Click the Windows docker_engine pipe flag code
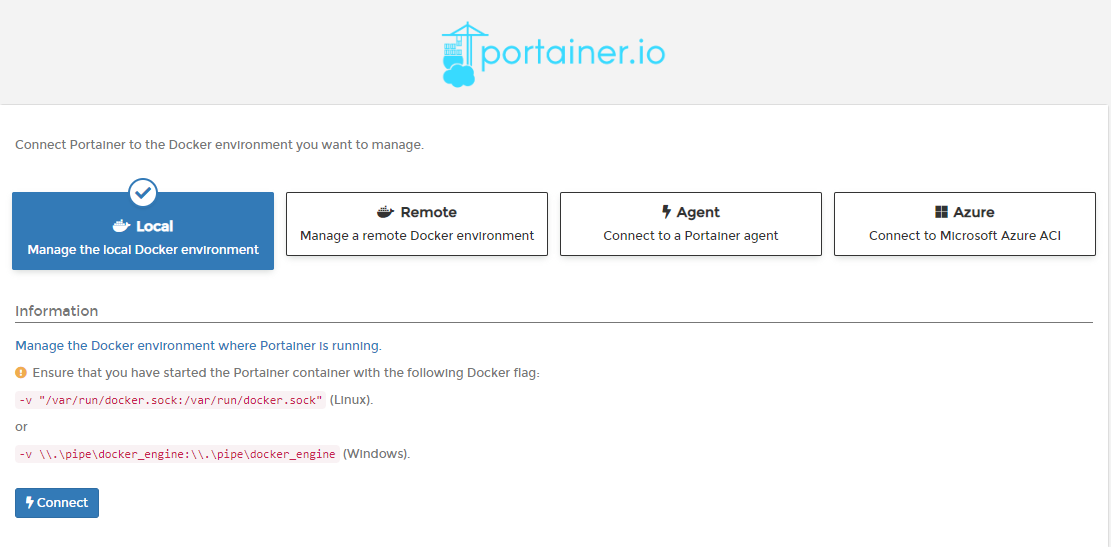The image size is (1111, 547). (x=177, y=454)
